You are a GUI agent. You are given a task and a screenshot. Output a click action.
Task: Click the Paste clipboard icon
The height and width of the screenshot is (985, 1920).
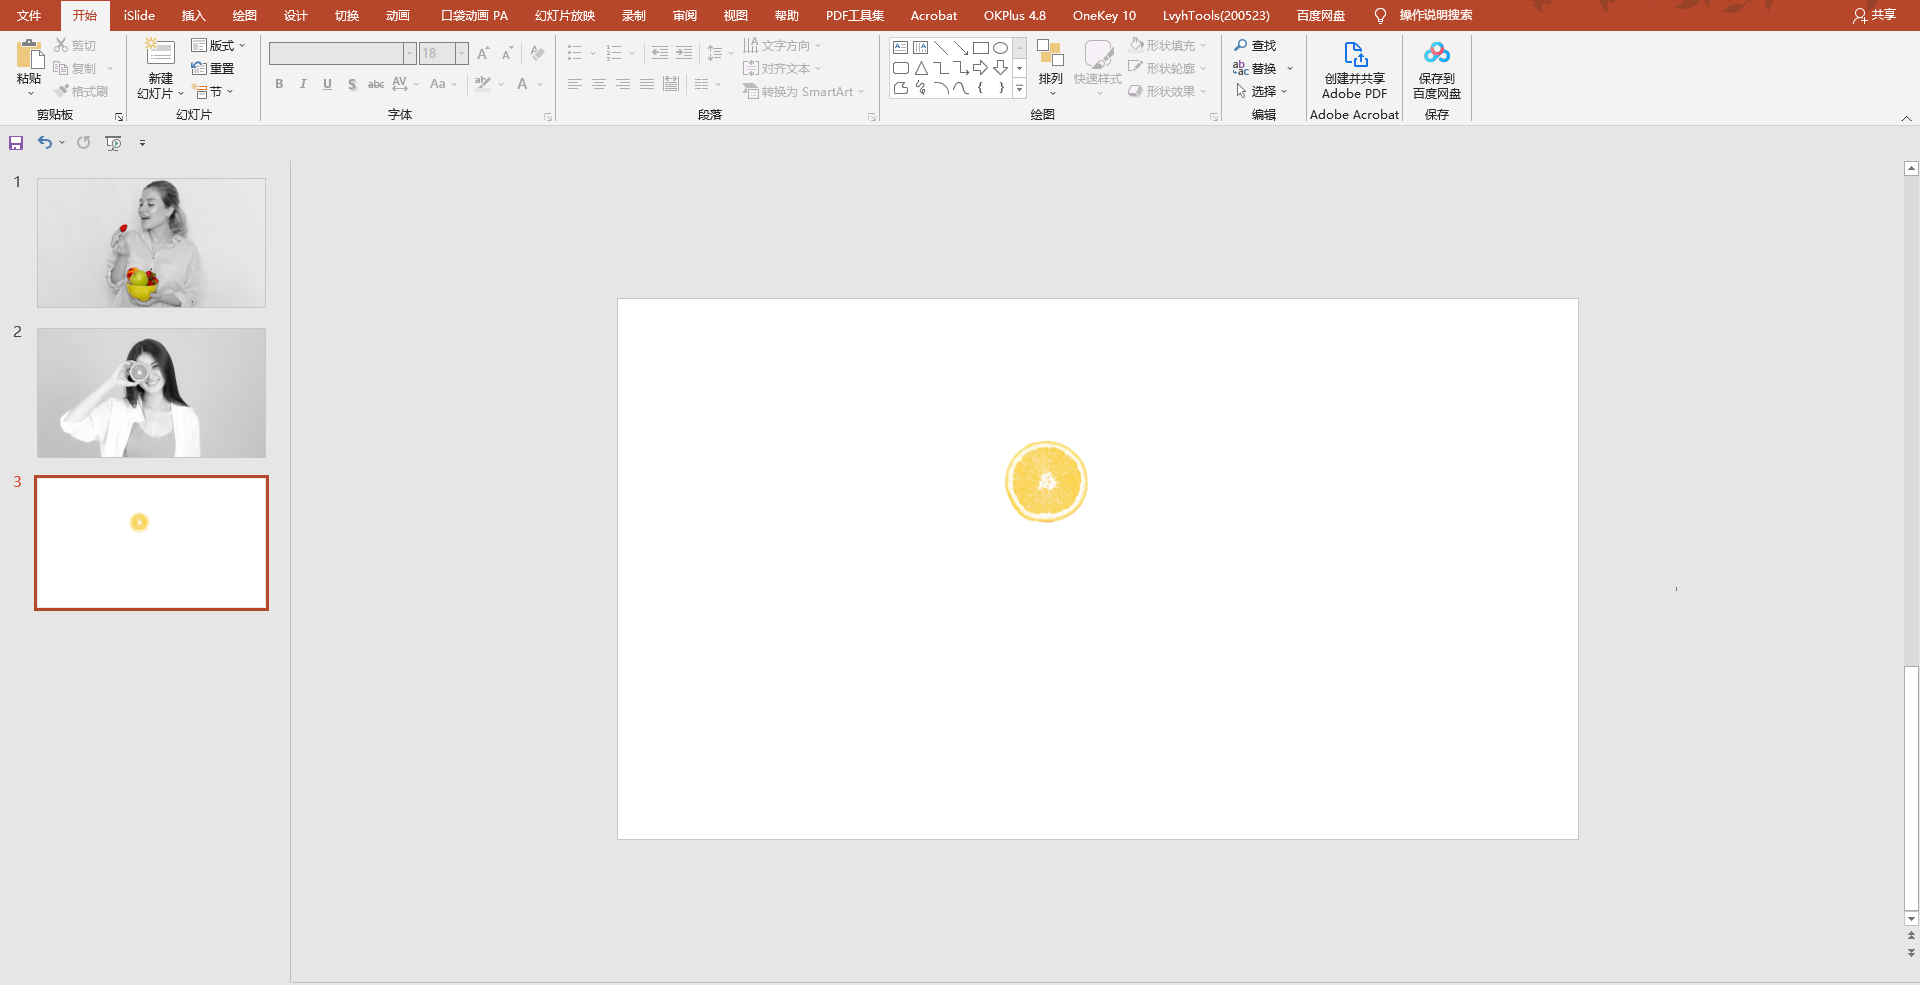pyautogui.click(x=30, y=55)
